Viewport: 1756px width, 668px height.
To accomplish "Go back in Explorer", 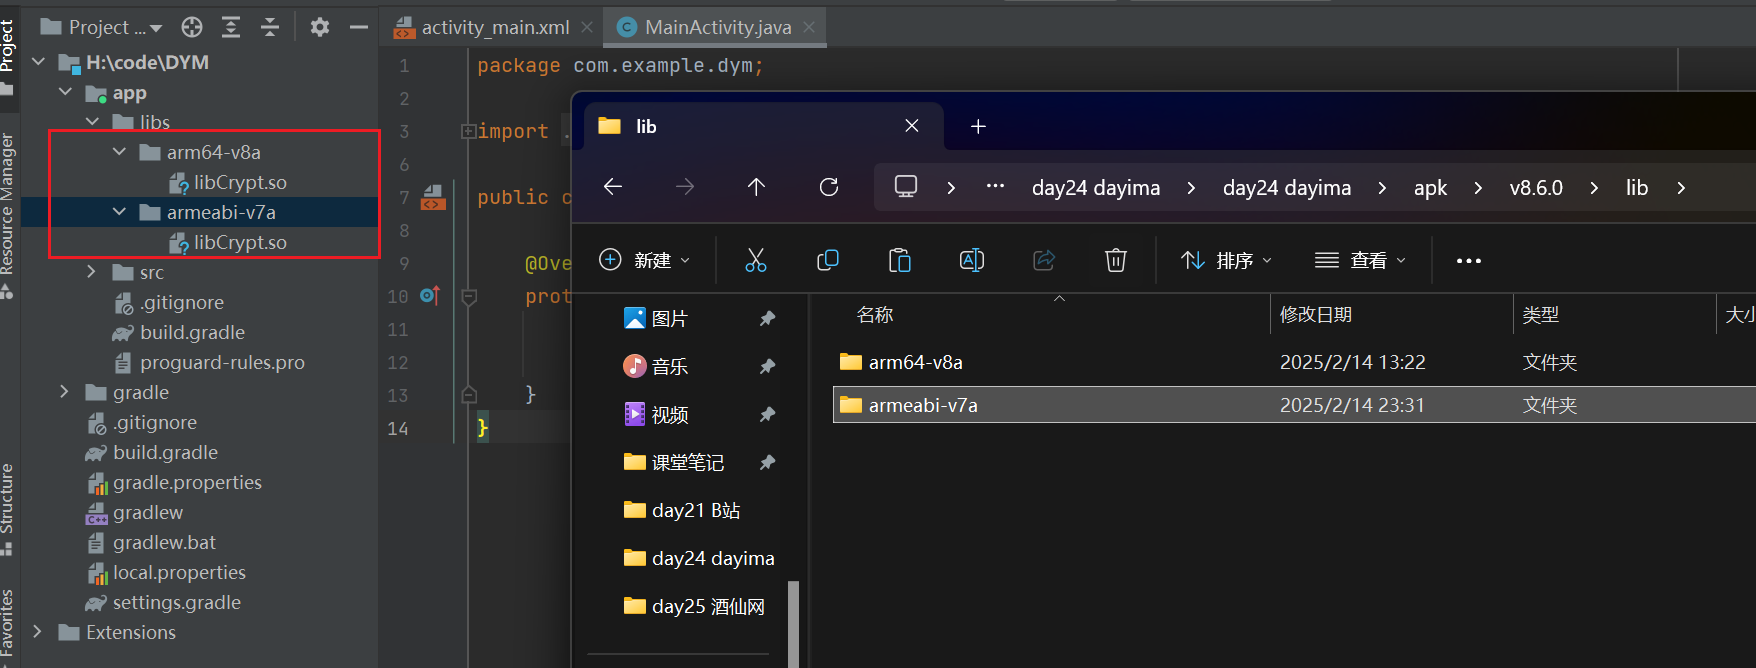I will pos(613,187).
